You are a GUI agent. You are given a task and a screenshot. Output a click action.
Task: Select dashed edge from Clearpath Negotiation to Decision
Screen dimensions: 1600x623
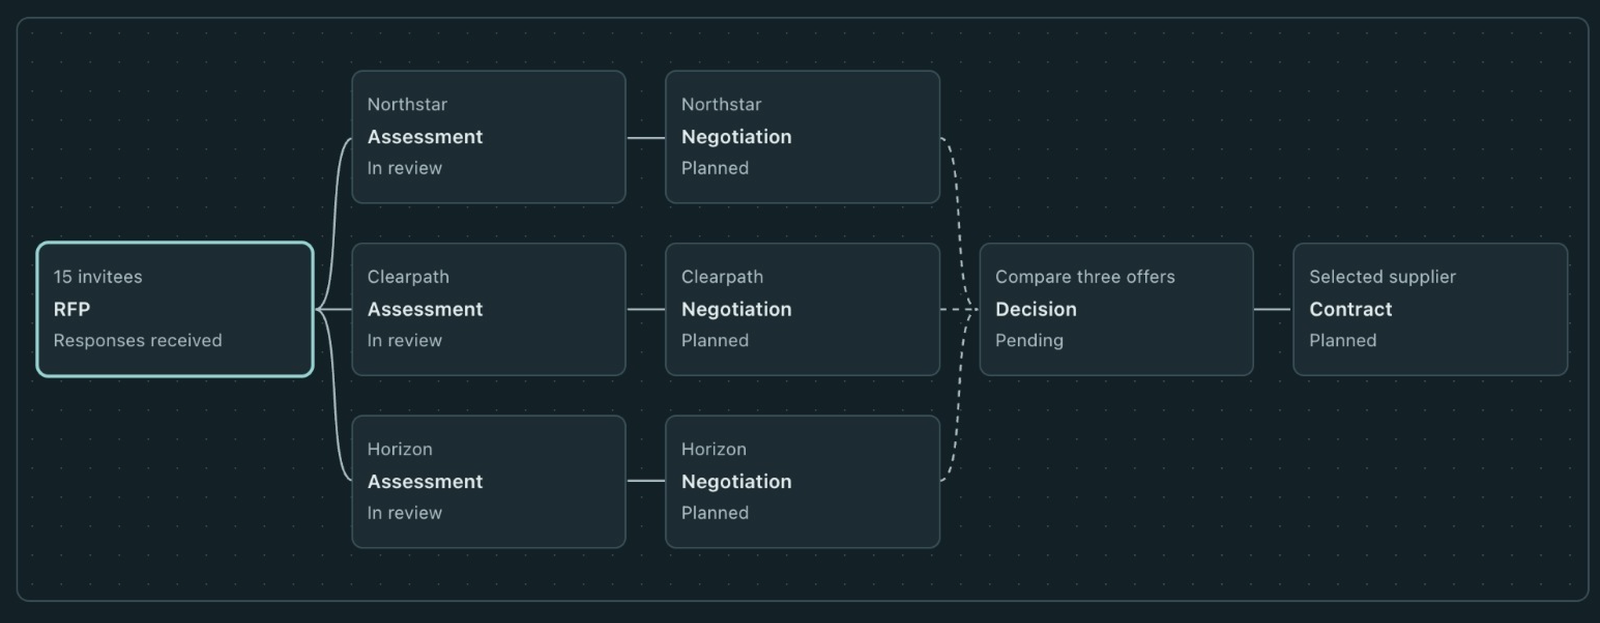pos(959,309)
